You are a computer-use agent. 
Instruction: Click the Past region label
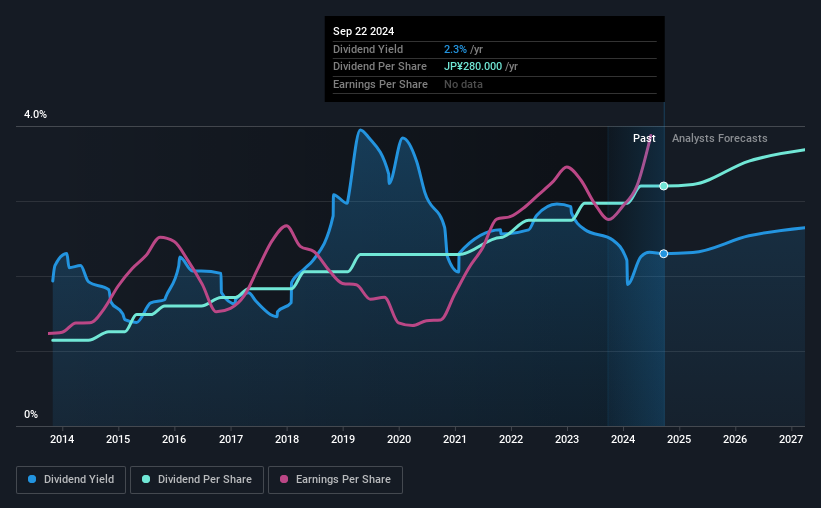644,138
